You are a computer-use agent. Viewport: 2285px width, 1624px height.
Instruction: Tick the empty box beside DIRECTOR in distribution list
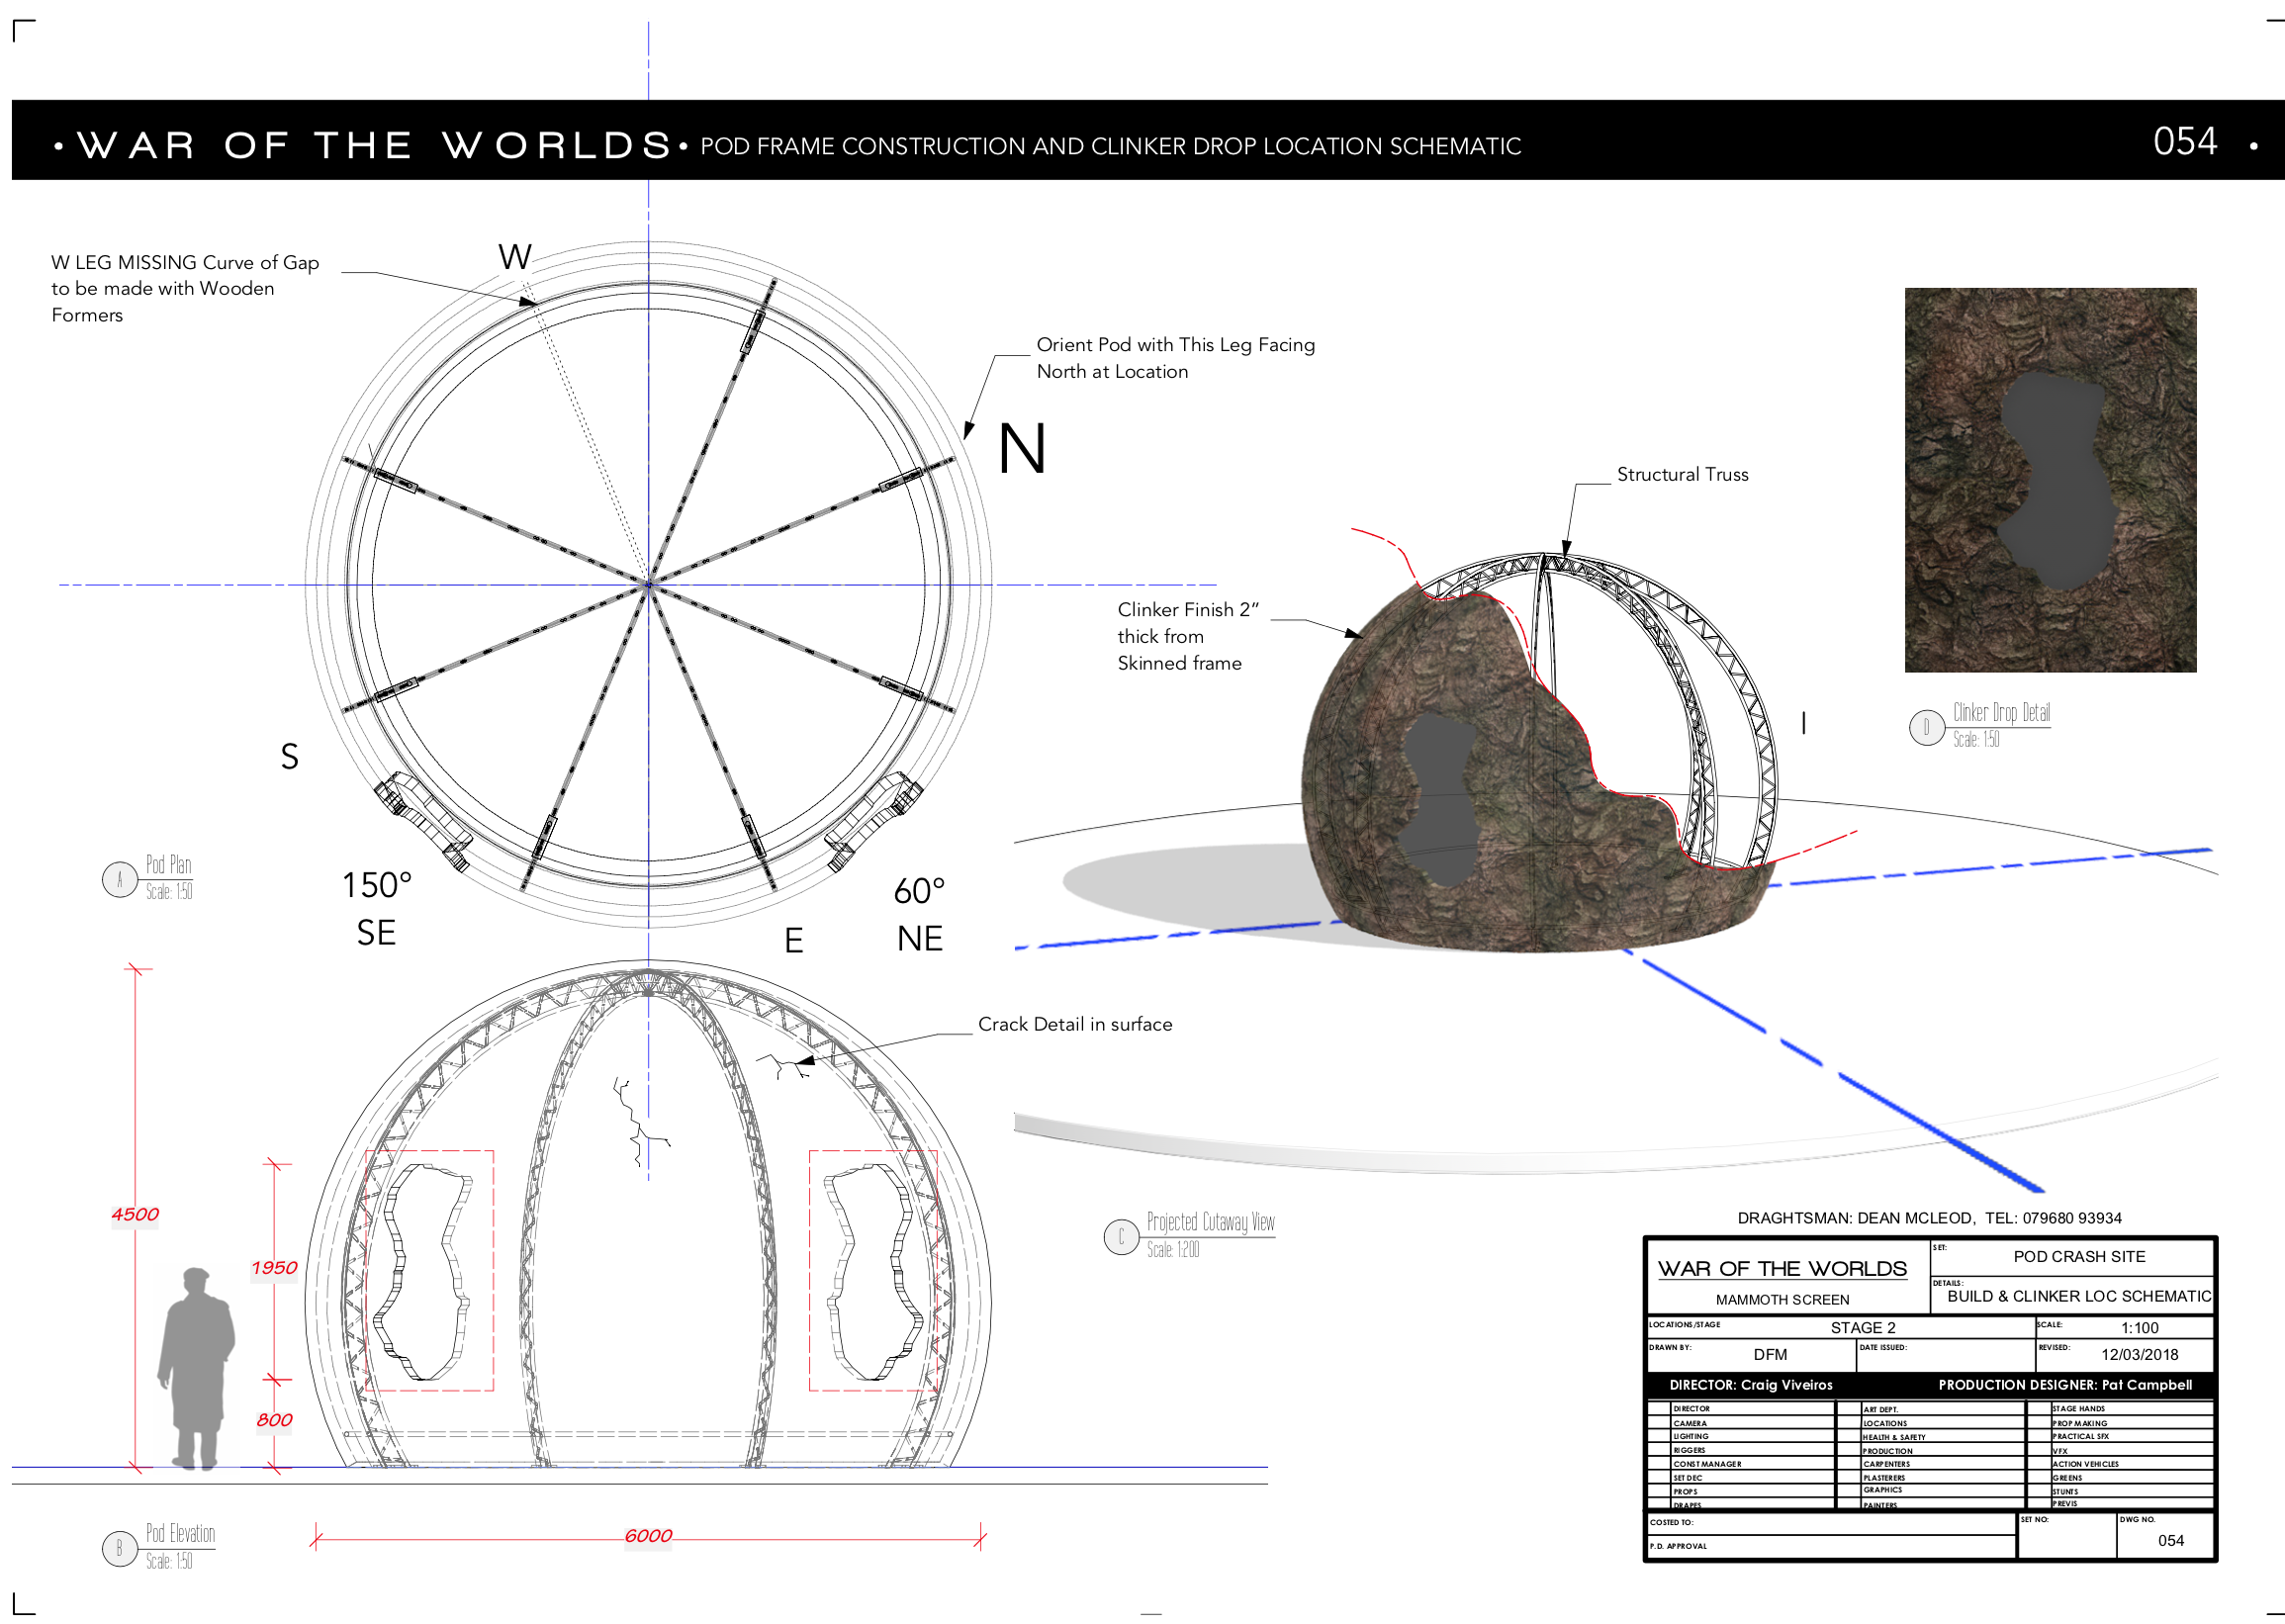pos(1660,1408)
